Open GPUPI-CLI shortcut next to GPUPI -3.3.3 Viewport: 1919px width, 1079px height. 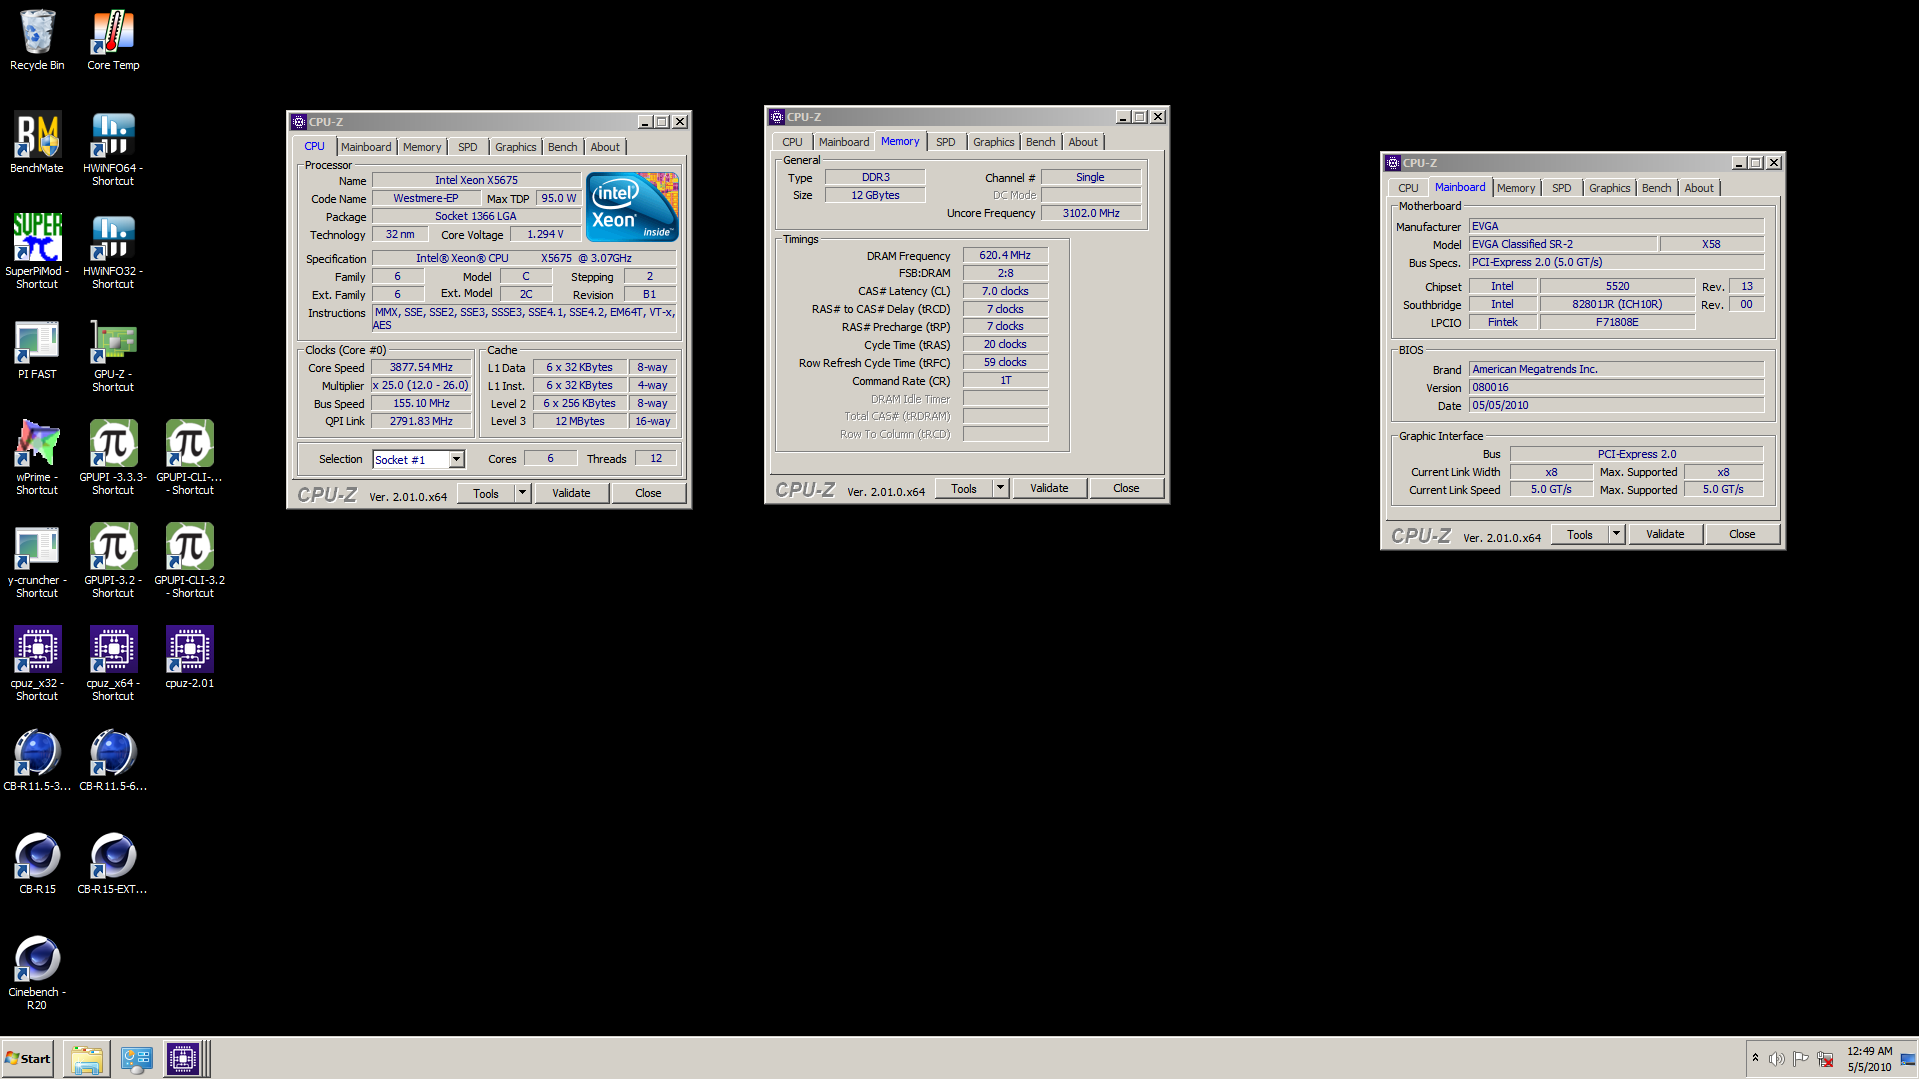click(190, 458)
